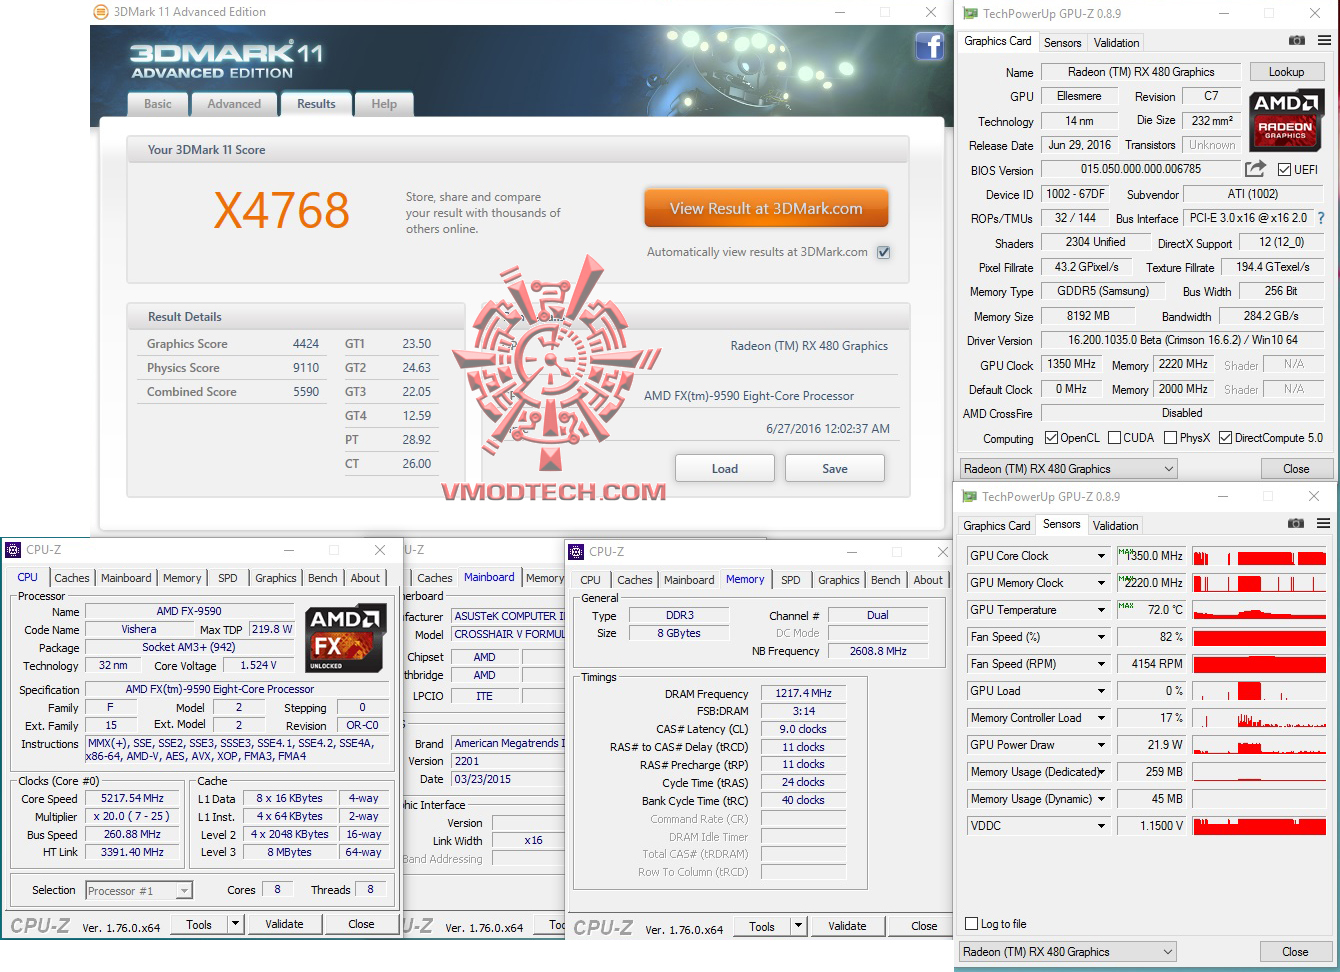Open the SPD tab in CPU-Z CPU window

pyautogui.click(x=228, y=578)
